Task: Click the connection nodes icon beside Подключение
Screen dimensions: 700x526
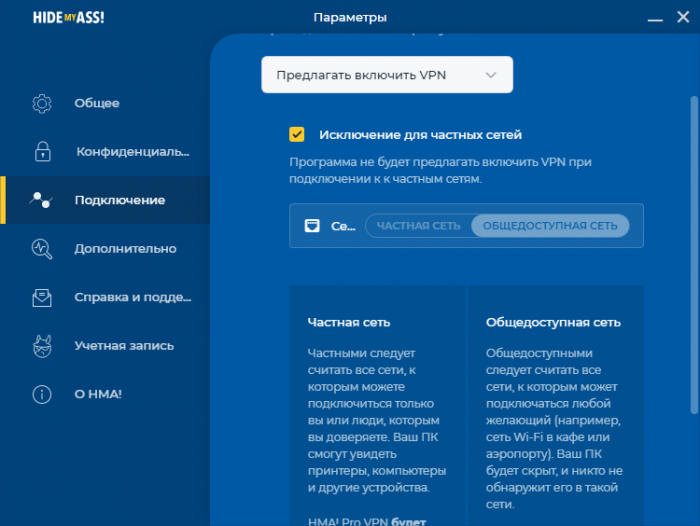Action: [42, 200]
